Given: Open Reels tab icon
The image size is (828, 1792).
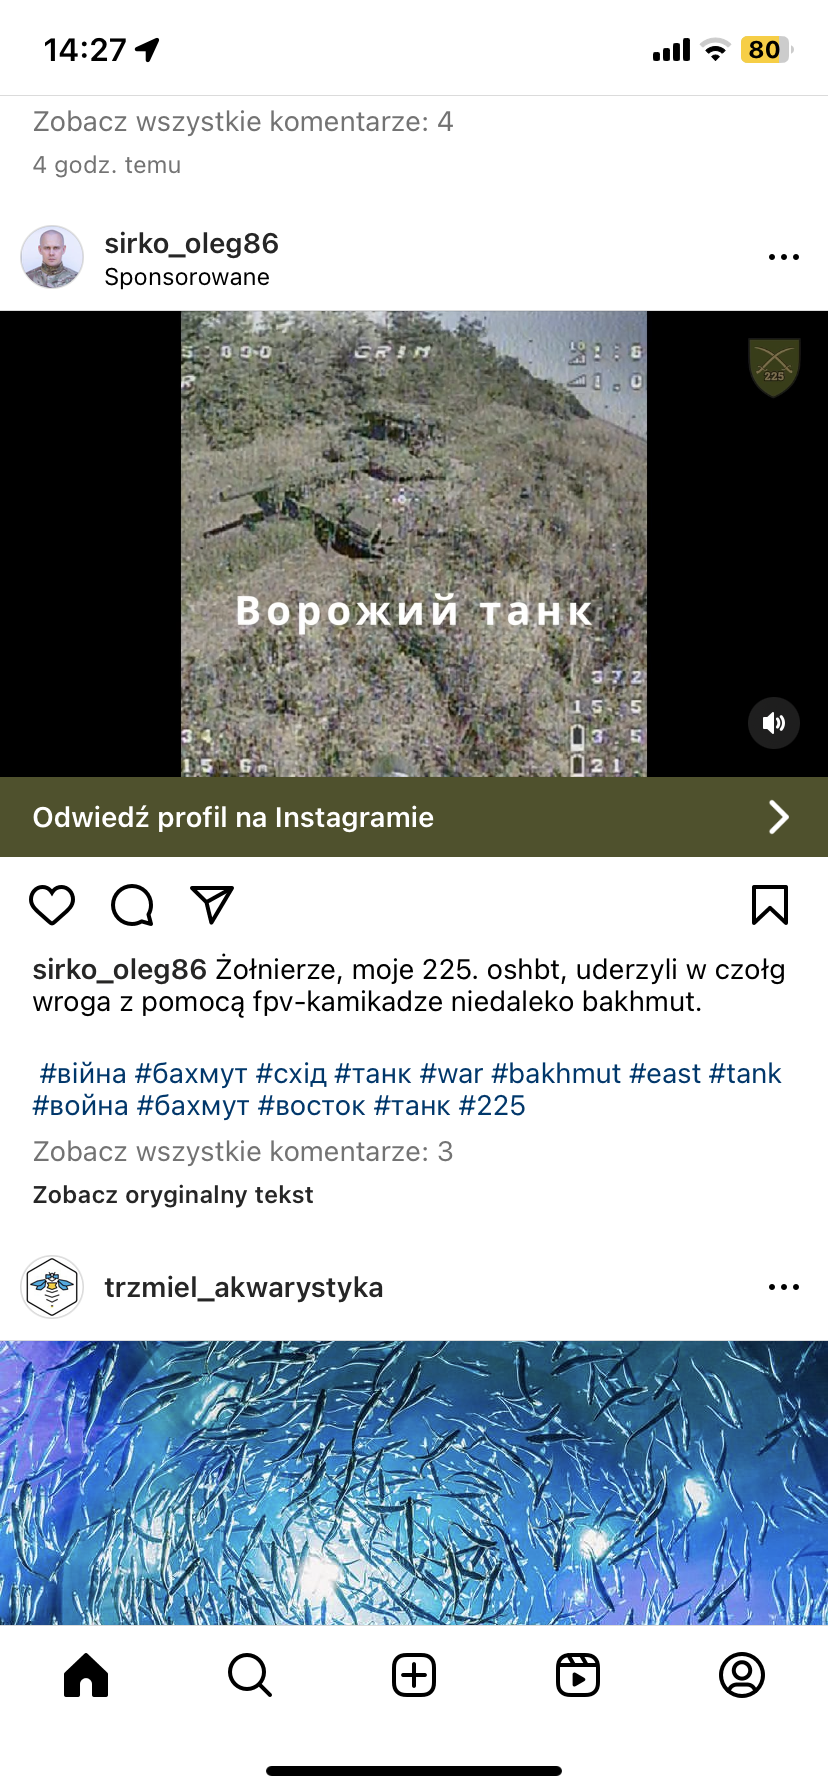Looking at the screenshot, I should click(578, 1675).
